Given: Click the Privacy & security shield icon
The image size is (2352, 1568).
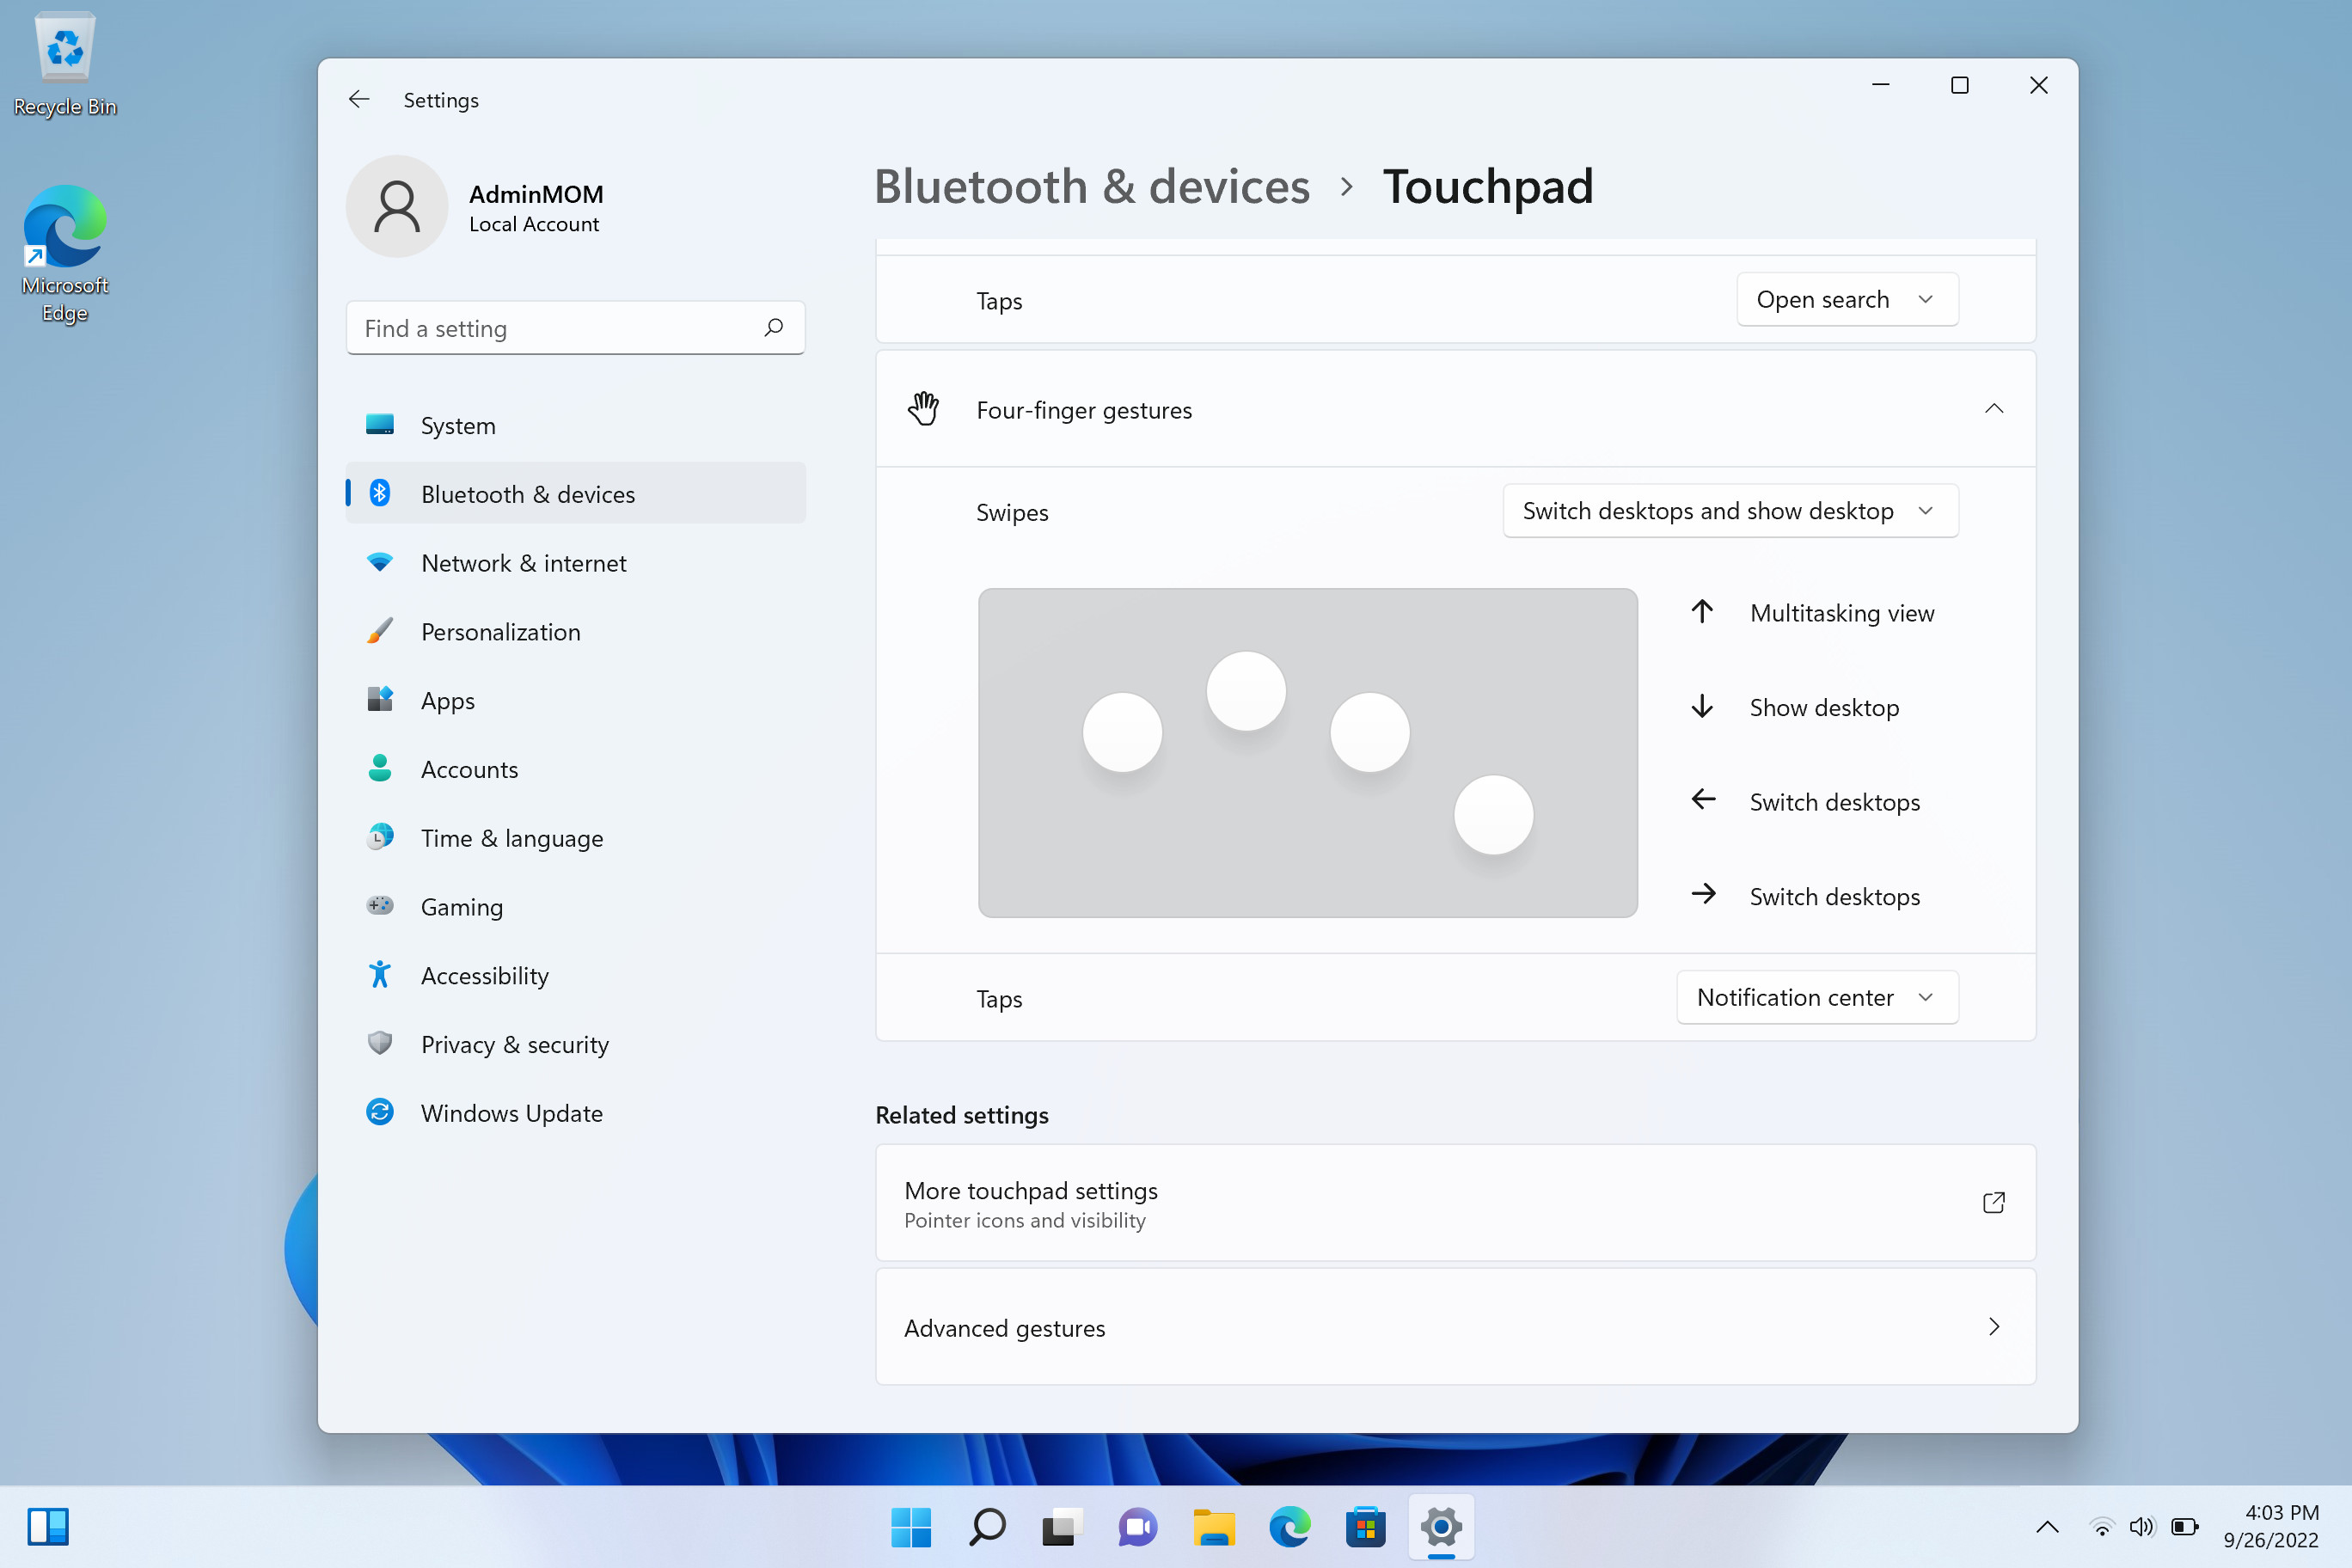Looking at the screenshot, I should click(380, 1043).
